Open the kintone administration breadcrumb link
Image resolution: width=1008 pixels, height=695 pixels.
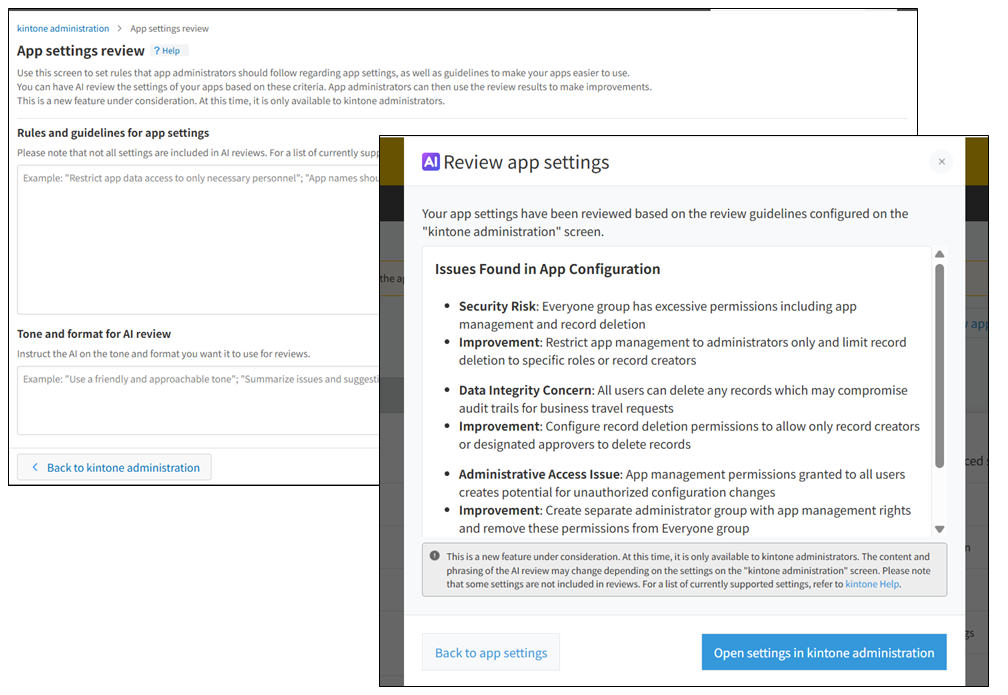click(x=63, y=28)
